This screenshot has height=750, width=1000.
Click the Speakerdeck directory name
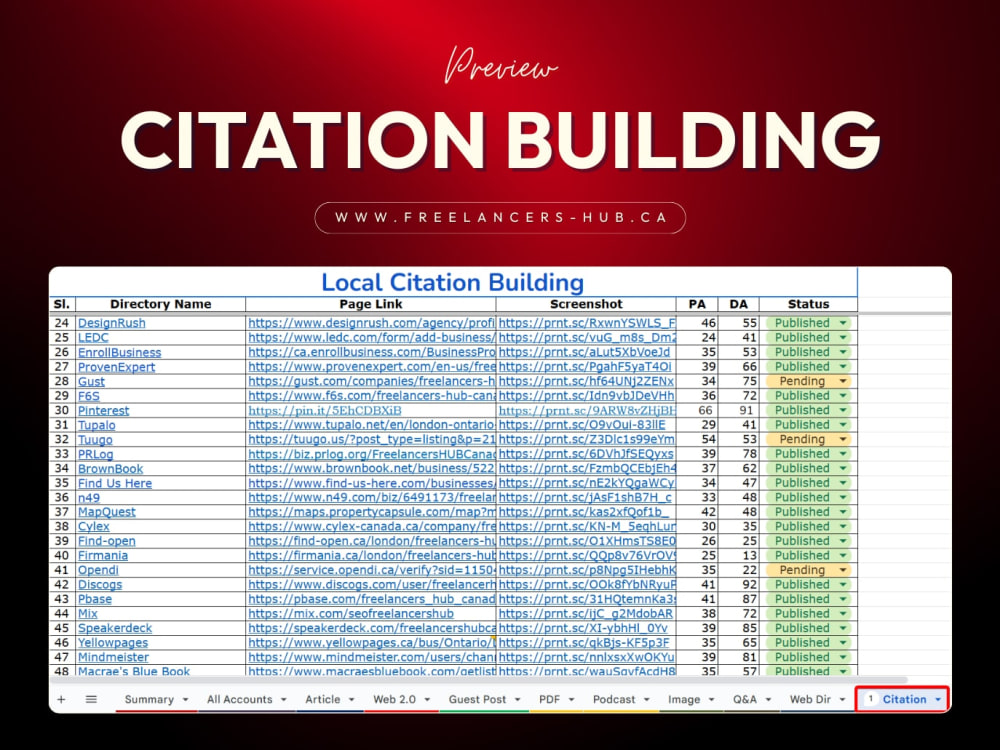point(115,628)
